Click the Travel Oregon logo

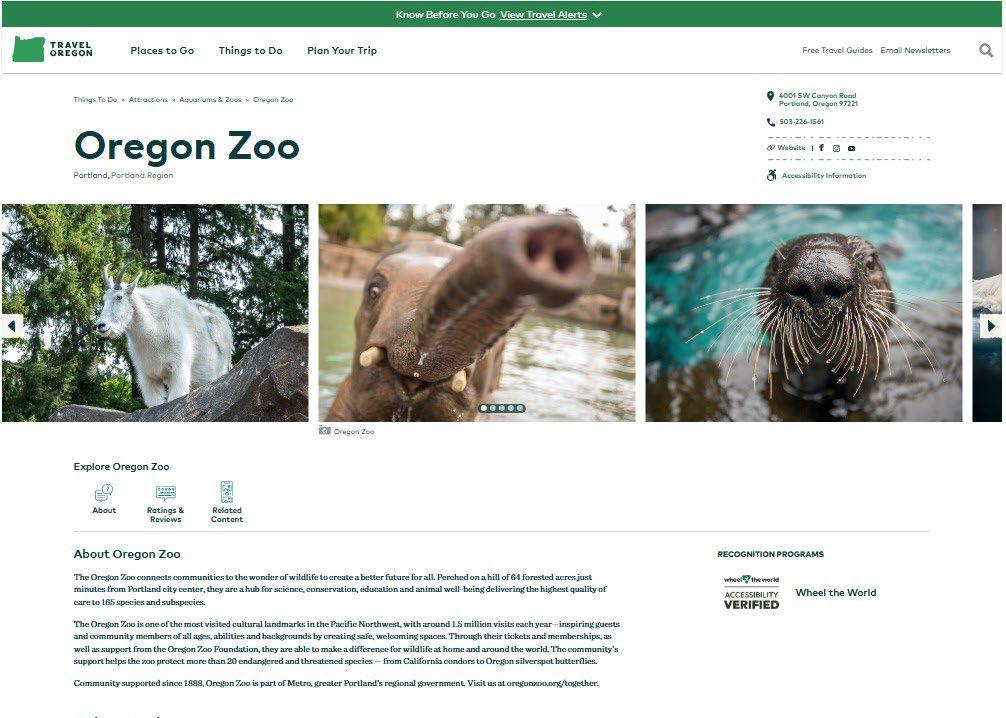click(53, 49)
